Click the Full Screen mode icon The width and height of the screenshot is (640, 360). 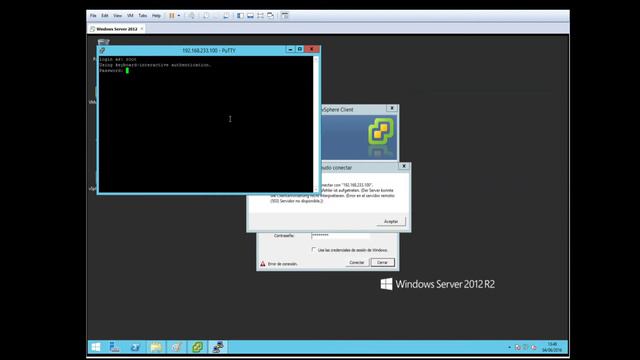[x=260, y=16]
